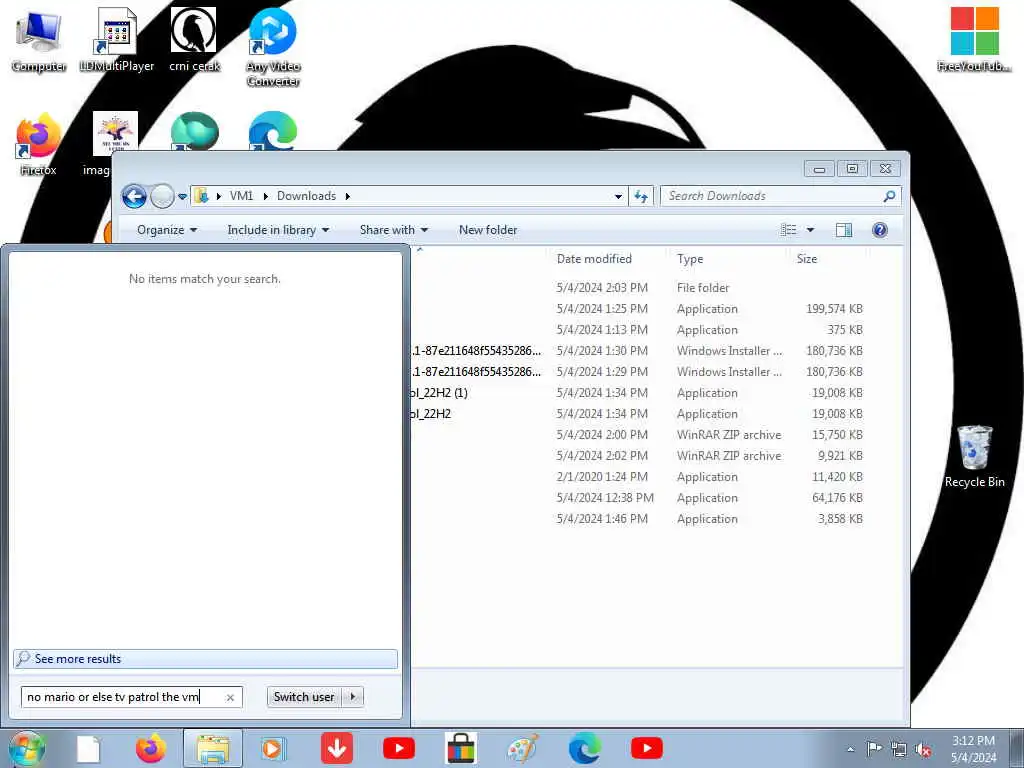Open blank document icon in taskbar

click(88, 748)
